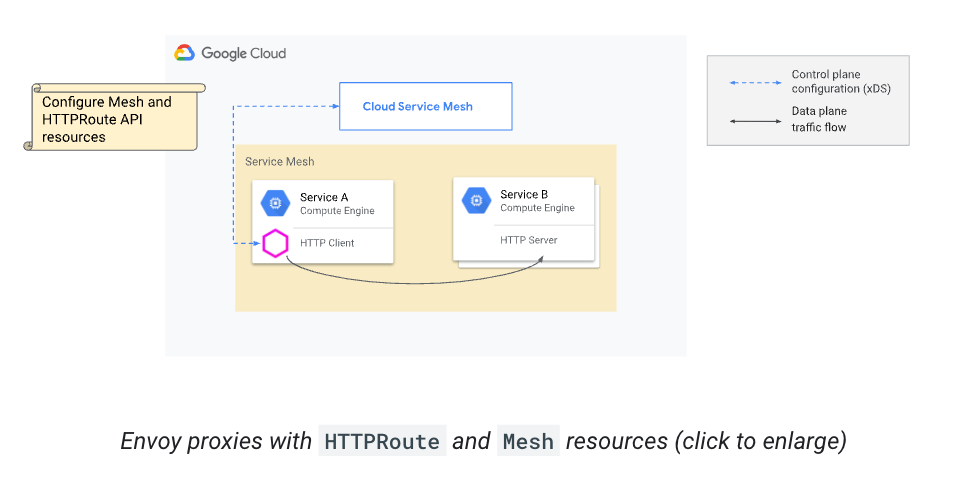Click the Service A Compute Engine hexagon icon
The height and width of the screenshot is (477, 955).
coord(275,203)
